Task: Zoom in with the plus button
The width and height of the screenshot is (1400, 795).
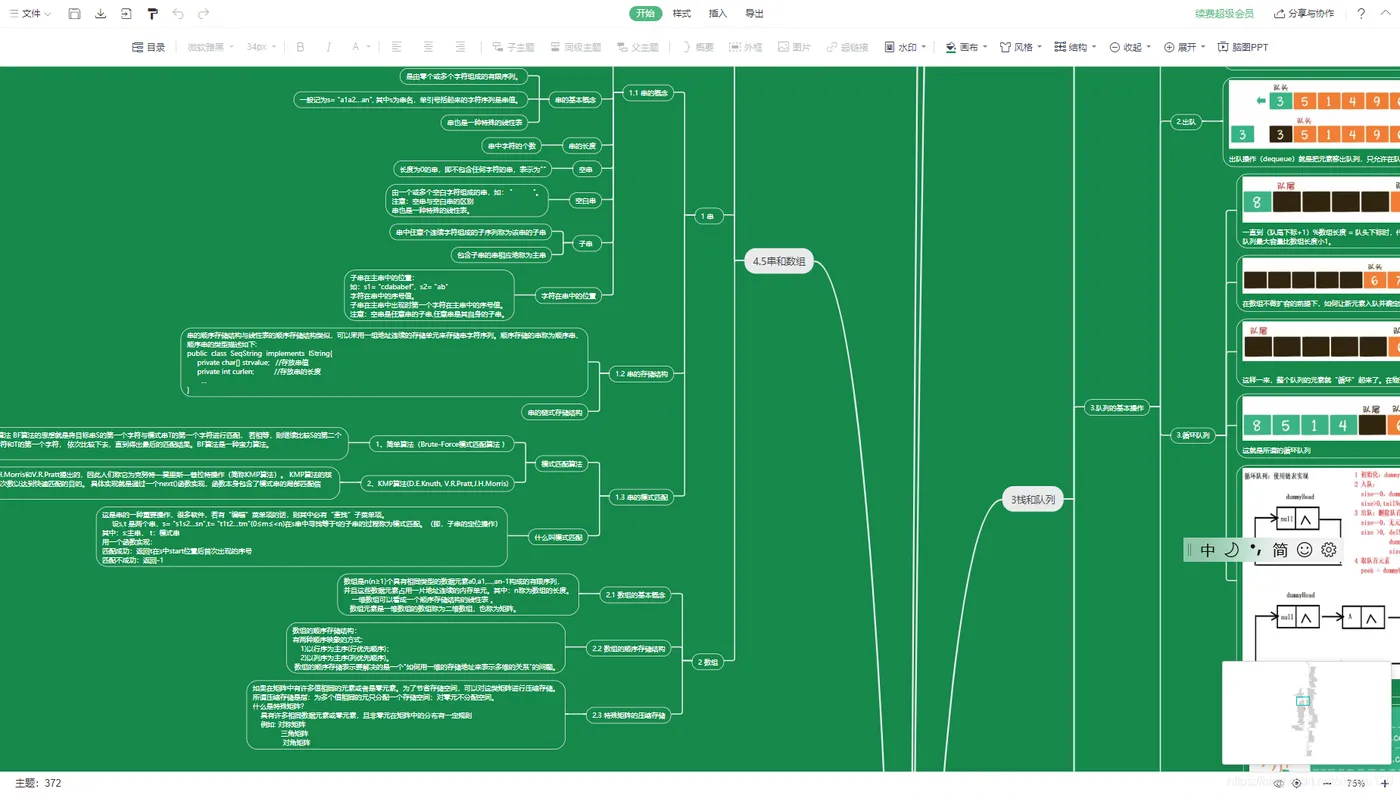Action: click(1385, 784)
